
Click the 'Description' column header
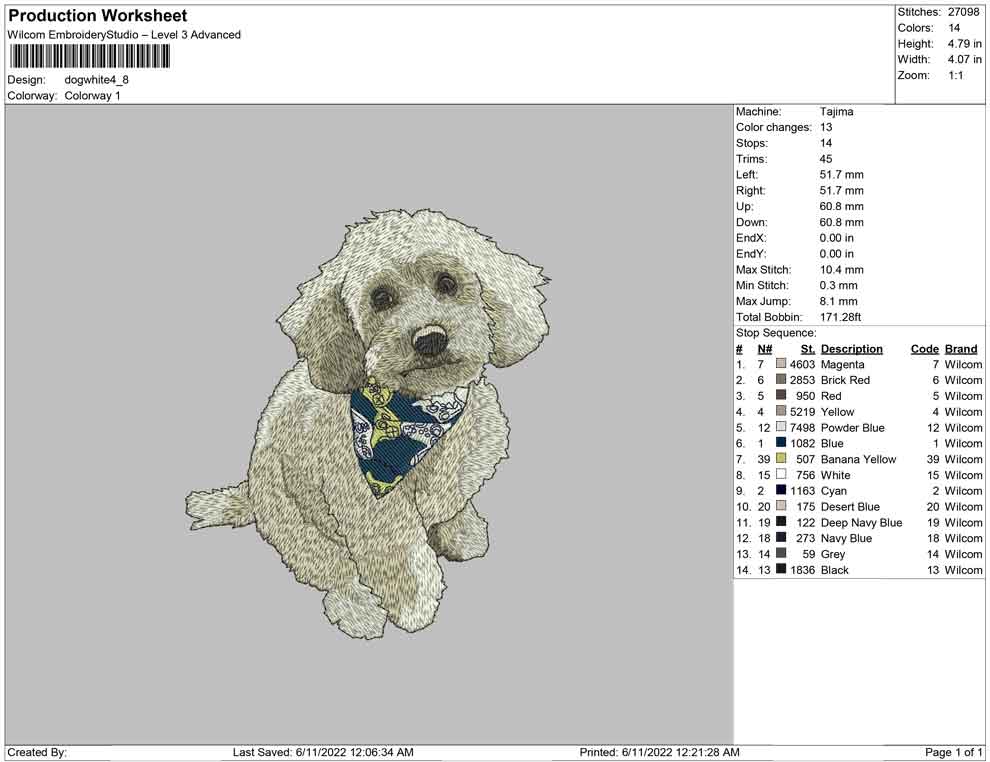[x=852, y=349]
